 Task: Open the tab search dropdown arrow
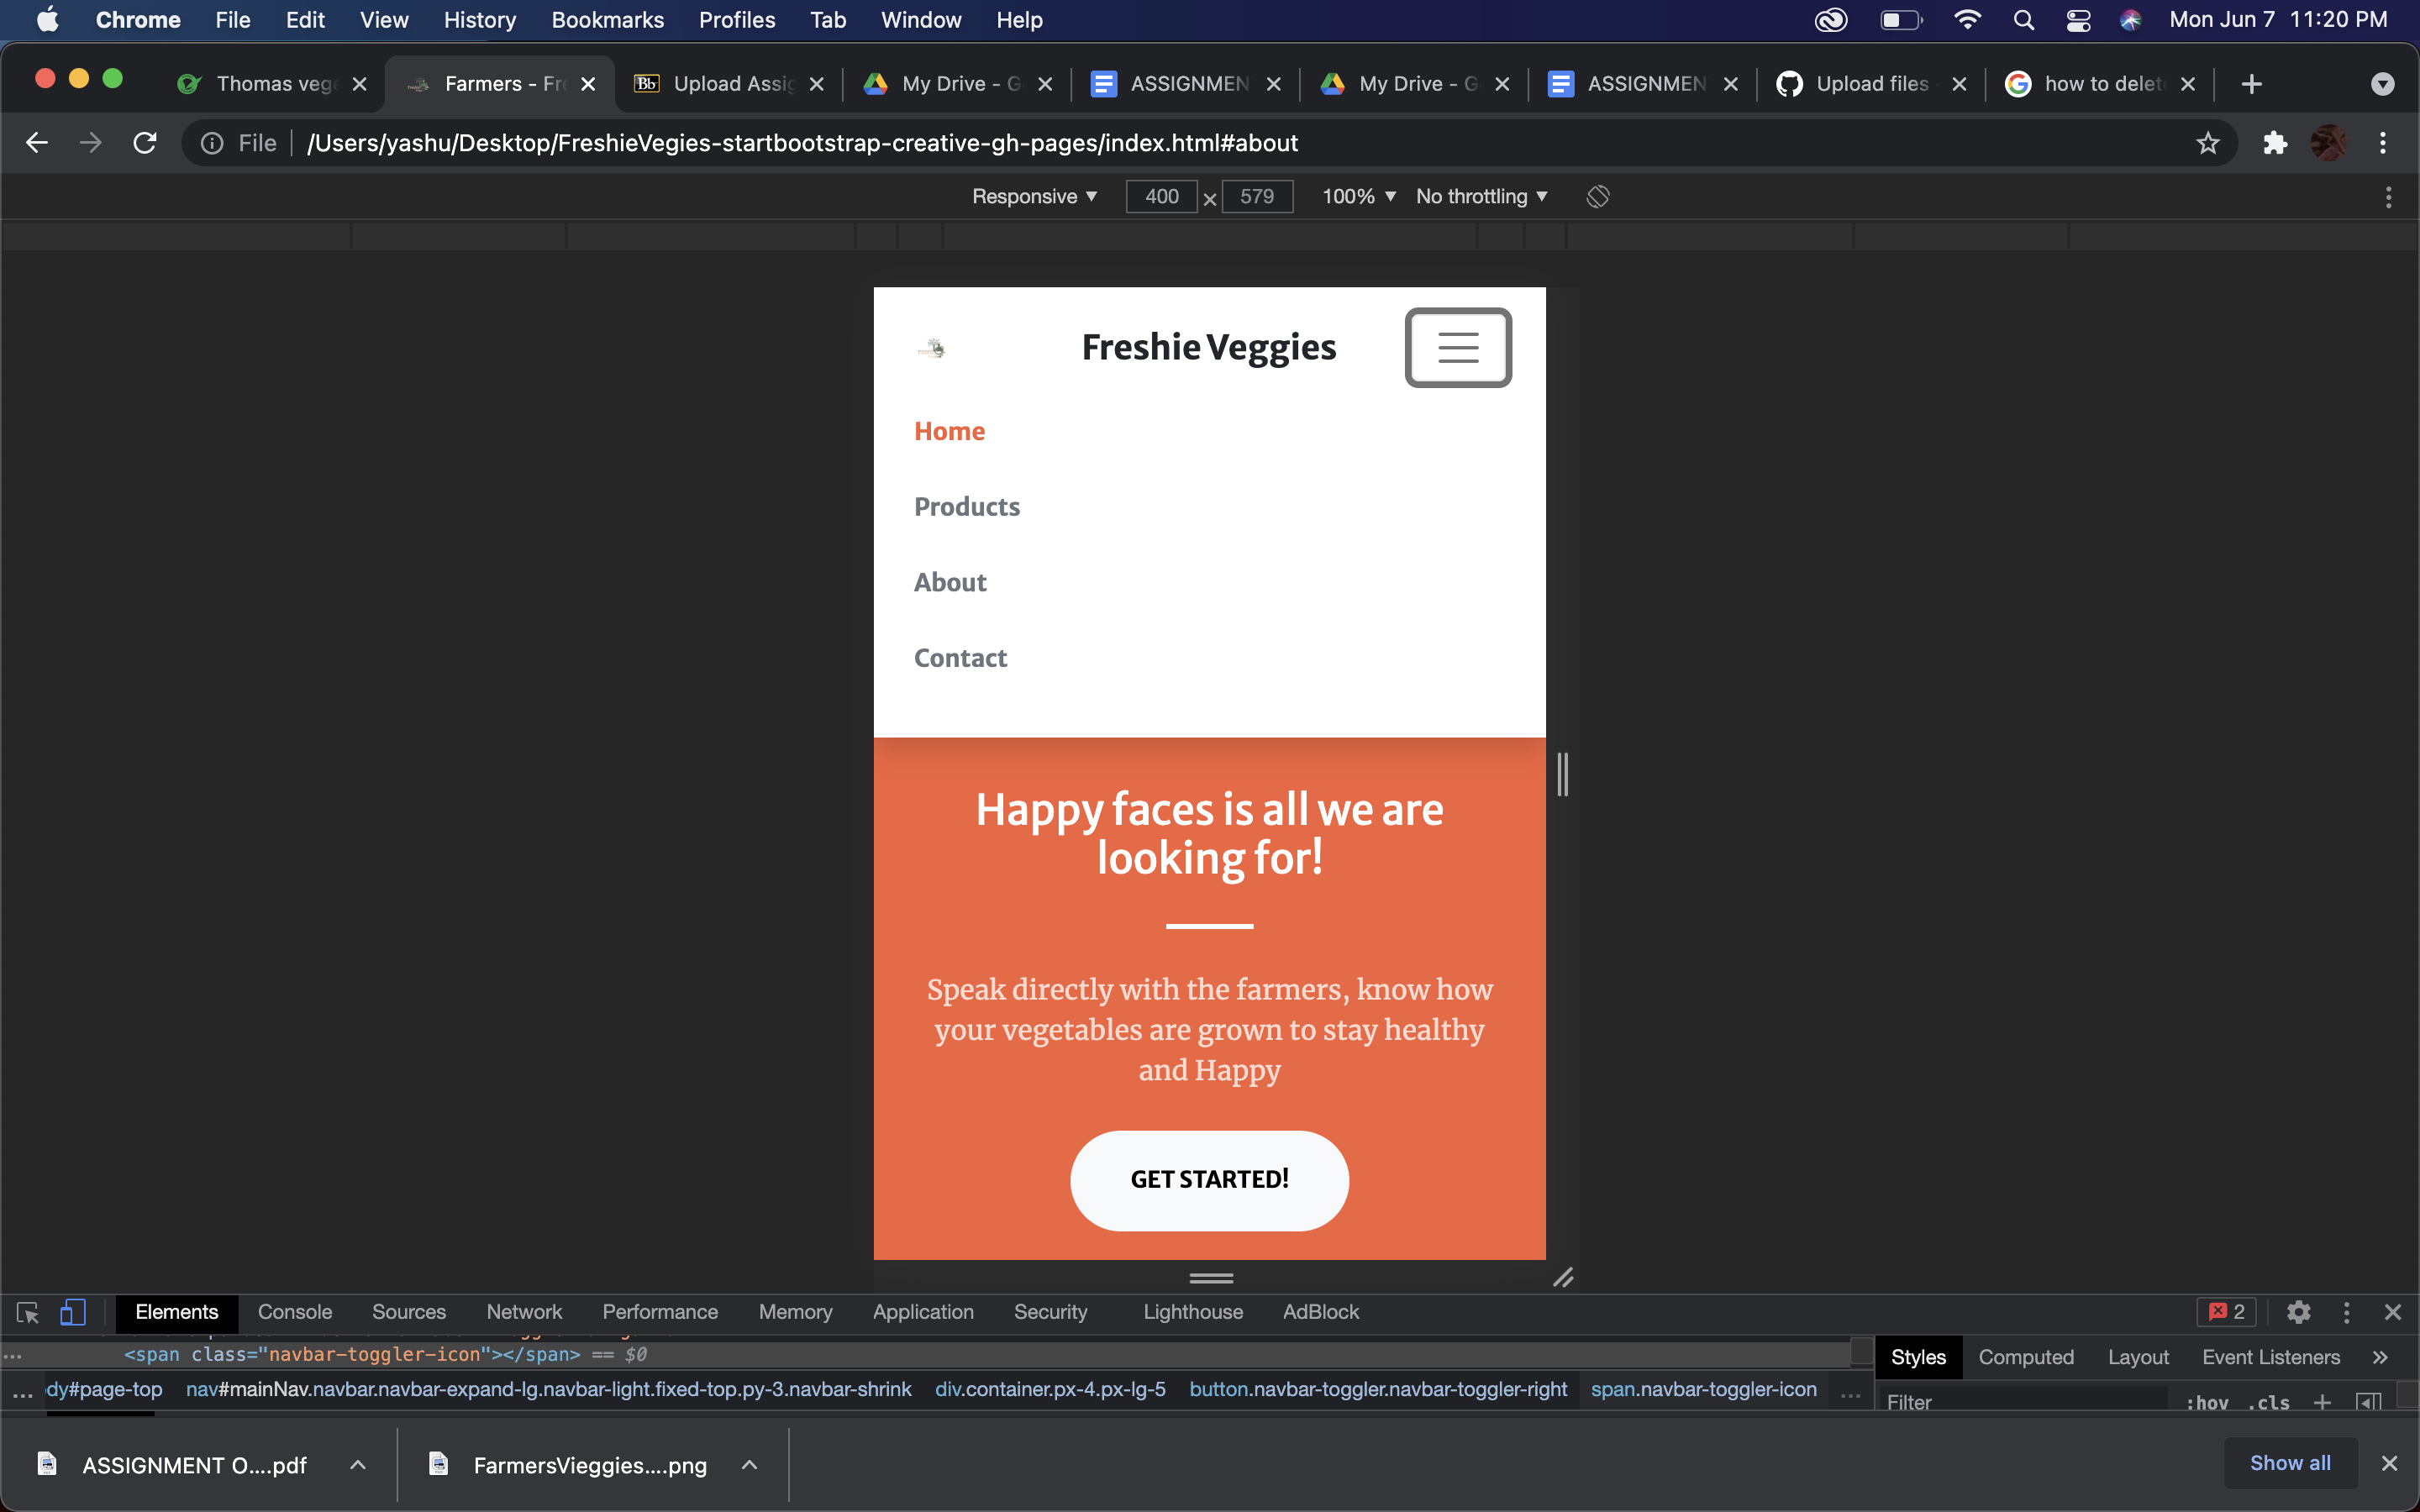tap(2383, 84)
